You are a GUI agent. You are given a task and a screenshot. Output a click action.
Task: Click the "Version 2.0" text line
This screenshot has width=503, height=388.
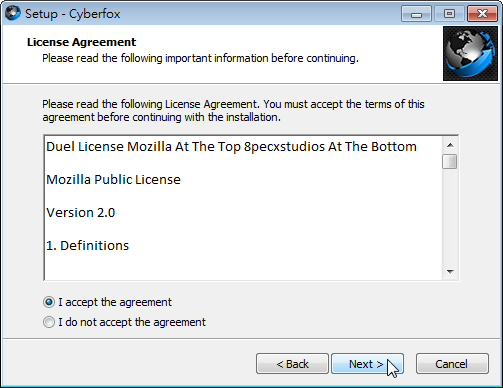tap(81, 213)
